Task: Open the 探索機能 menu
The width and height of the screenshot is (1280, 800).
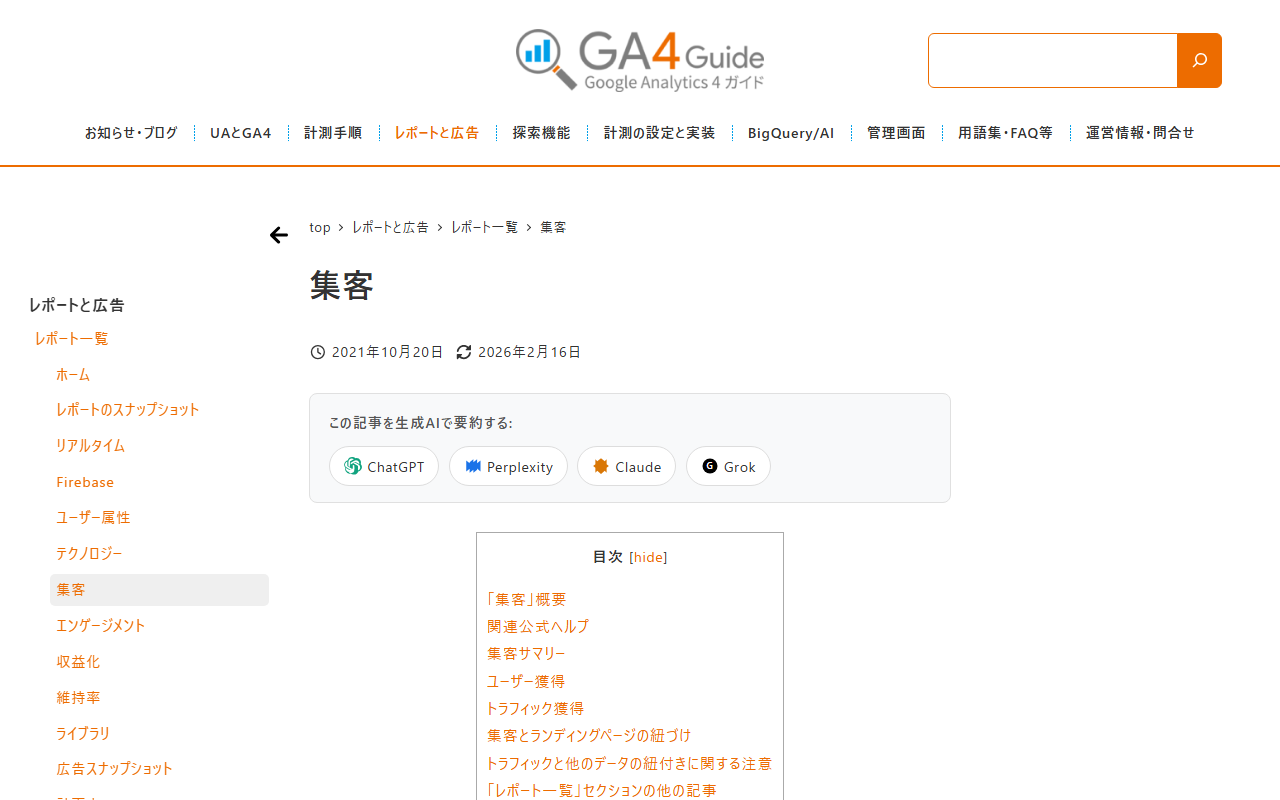Action: tap(541, 133)
